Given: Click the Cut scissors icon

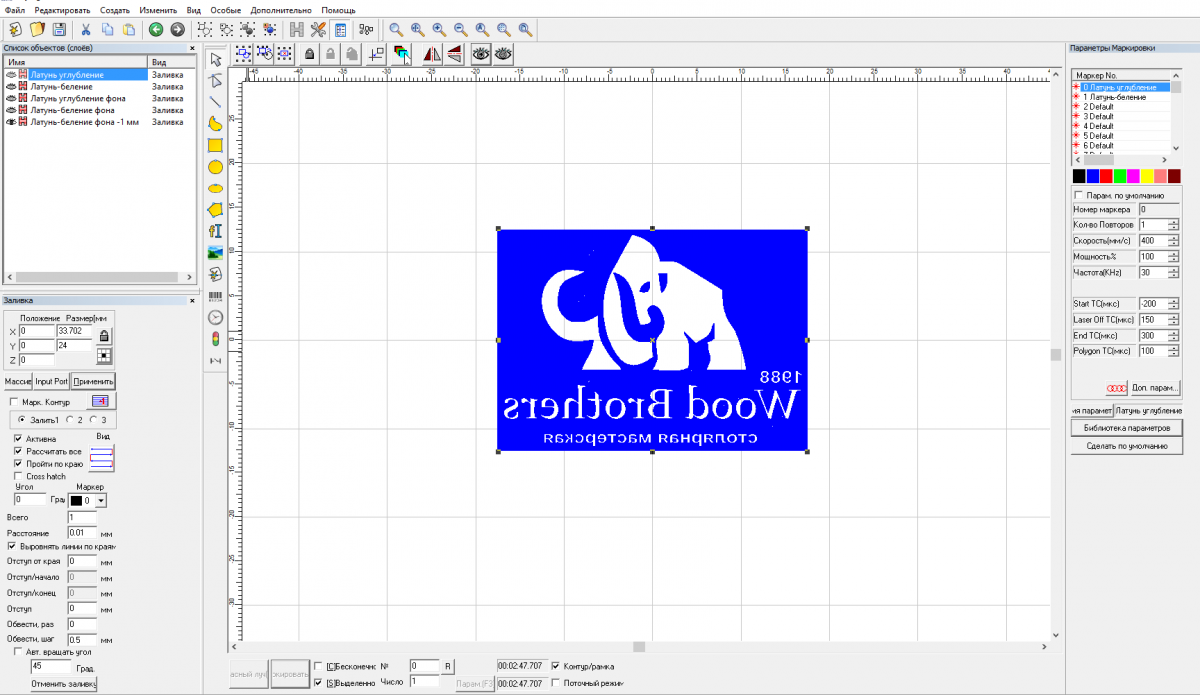Looking at the screenshot, I should (x=86, y=30).
